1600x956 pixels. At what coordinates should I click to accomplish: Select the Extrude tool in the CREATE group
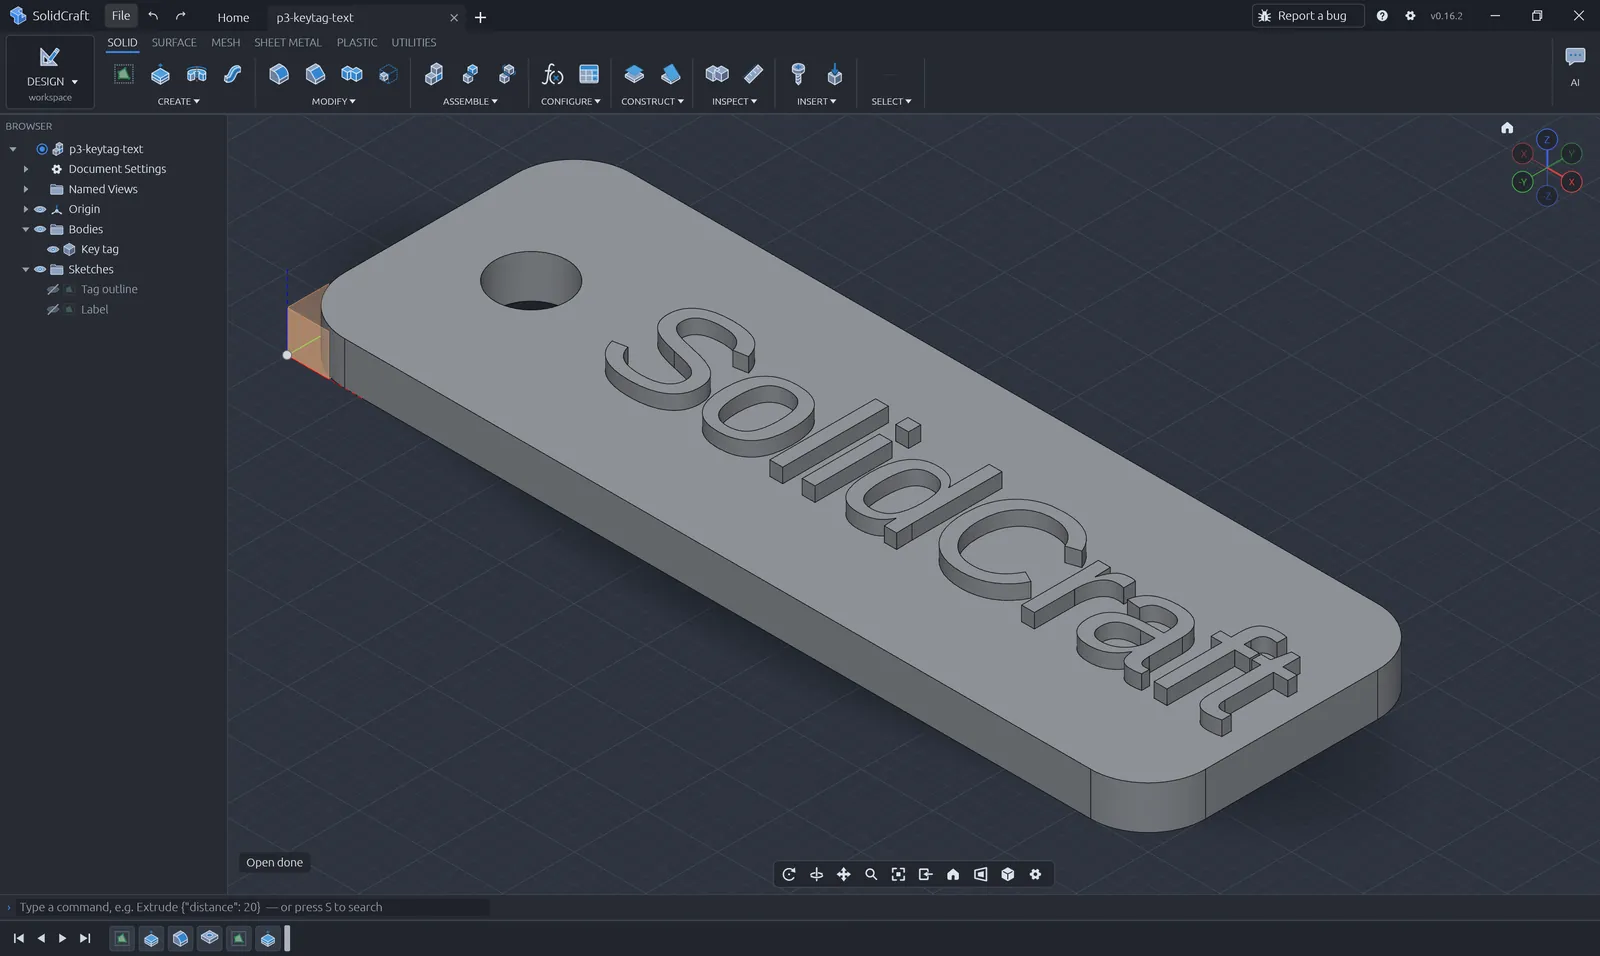[x=160, y=74]
